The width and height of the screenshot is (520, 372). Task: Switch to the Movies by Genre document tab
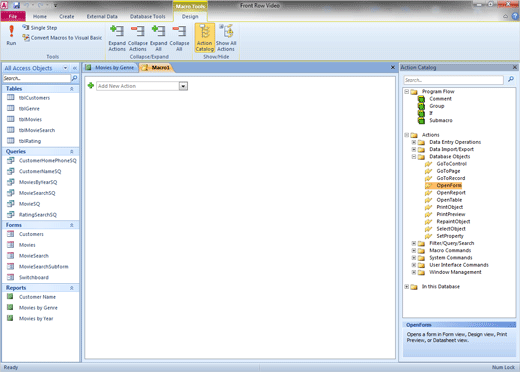(x=110, y=68)
